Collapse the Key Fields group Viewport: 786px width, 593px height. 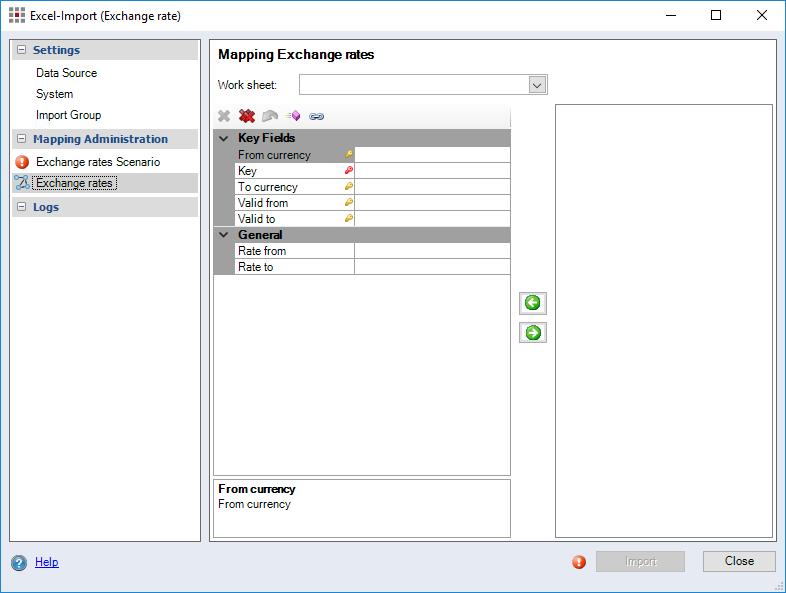224,139
